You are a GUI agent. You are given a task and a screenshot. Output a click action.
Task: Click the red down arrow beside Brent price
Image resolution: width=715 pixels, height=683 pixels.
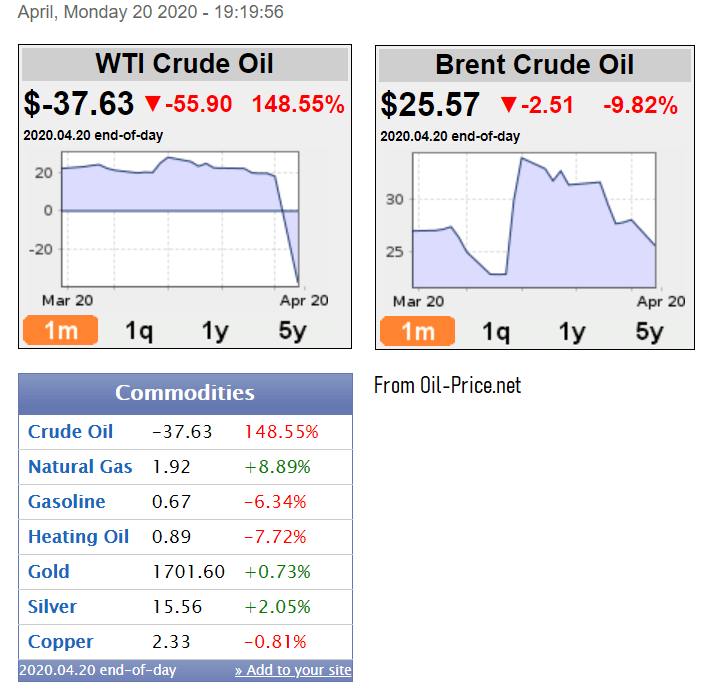(x=508, y=105)
